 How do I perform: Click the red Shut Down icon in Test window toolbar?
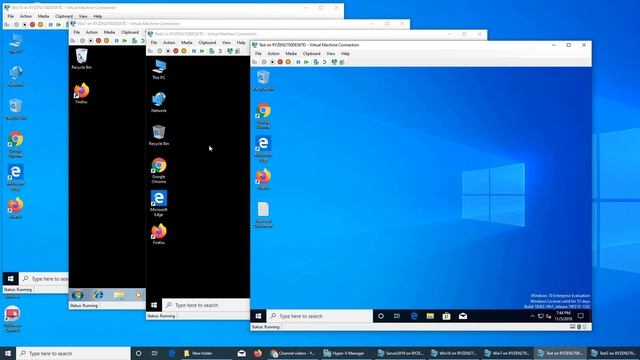coord(280,62)
